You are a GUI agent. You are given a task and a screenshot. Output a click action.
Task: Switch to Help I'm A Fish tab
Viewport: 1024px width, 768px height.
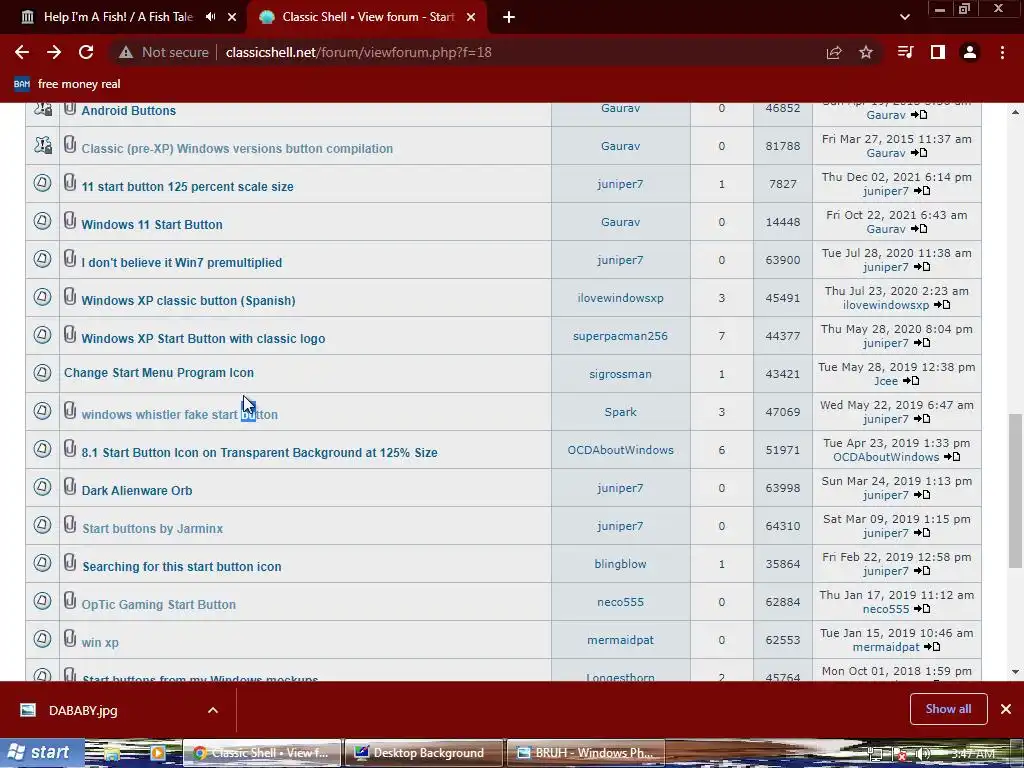pos(118,17)
